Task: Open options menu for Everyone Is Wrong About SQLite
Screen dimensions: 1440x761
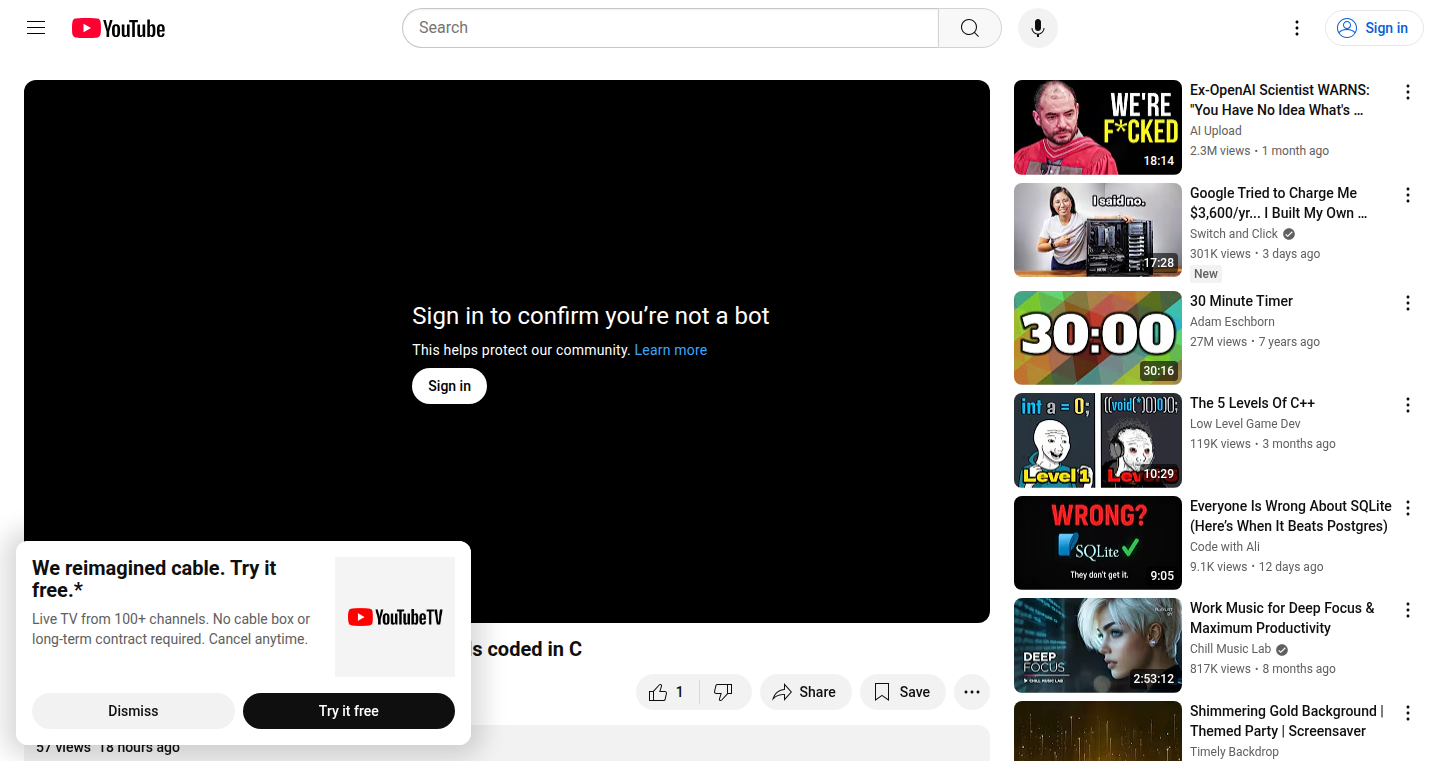Action: click(x=1408, y=508)
